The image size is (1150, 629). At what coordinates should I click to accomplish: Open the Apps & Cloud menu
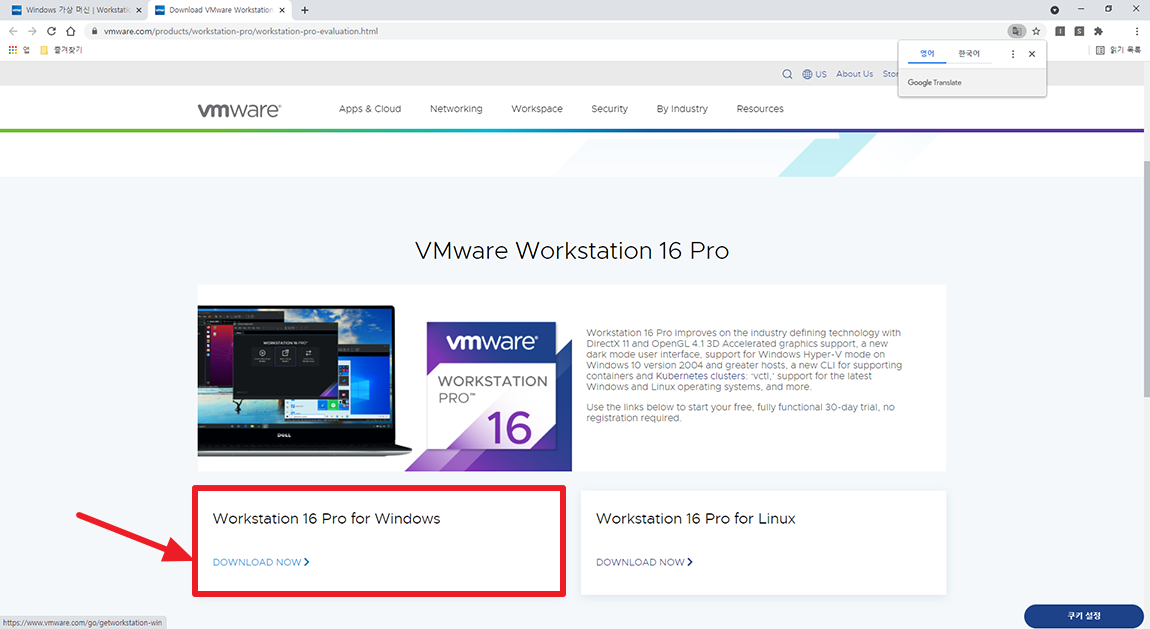[x=370, y=108]
